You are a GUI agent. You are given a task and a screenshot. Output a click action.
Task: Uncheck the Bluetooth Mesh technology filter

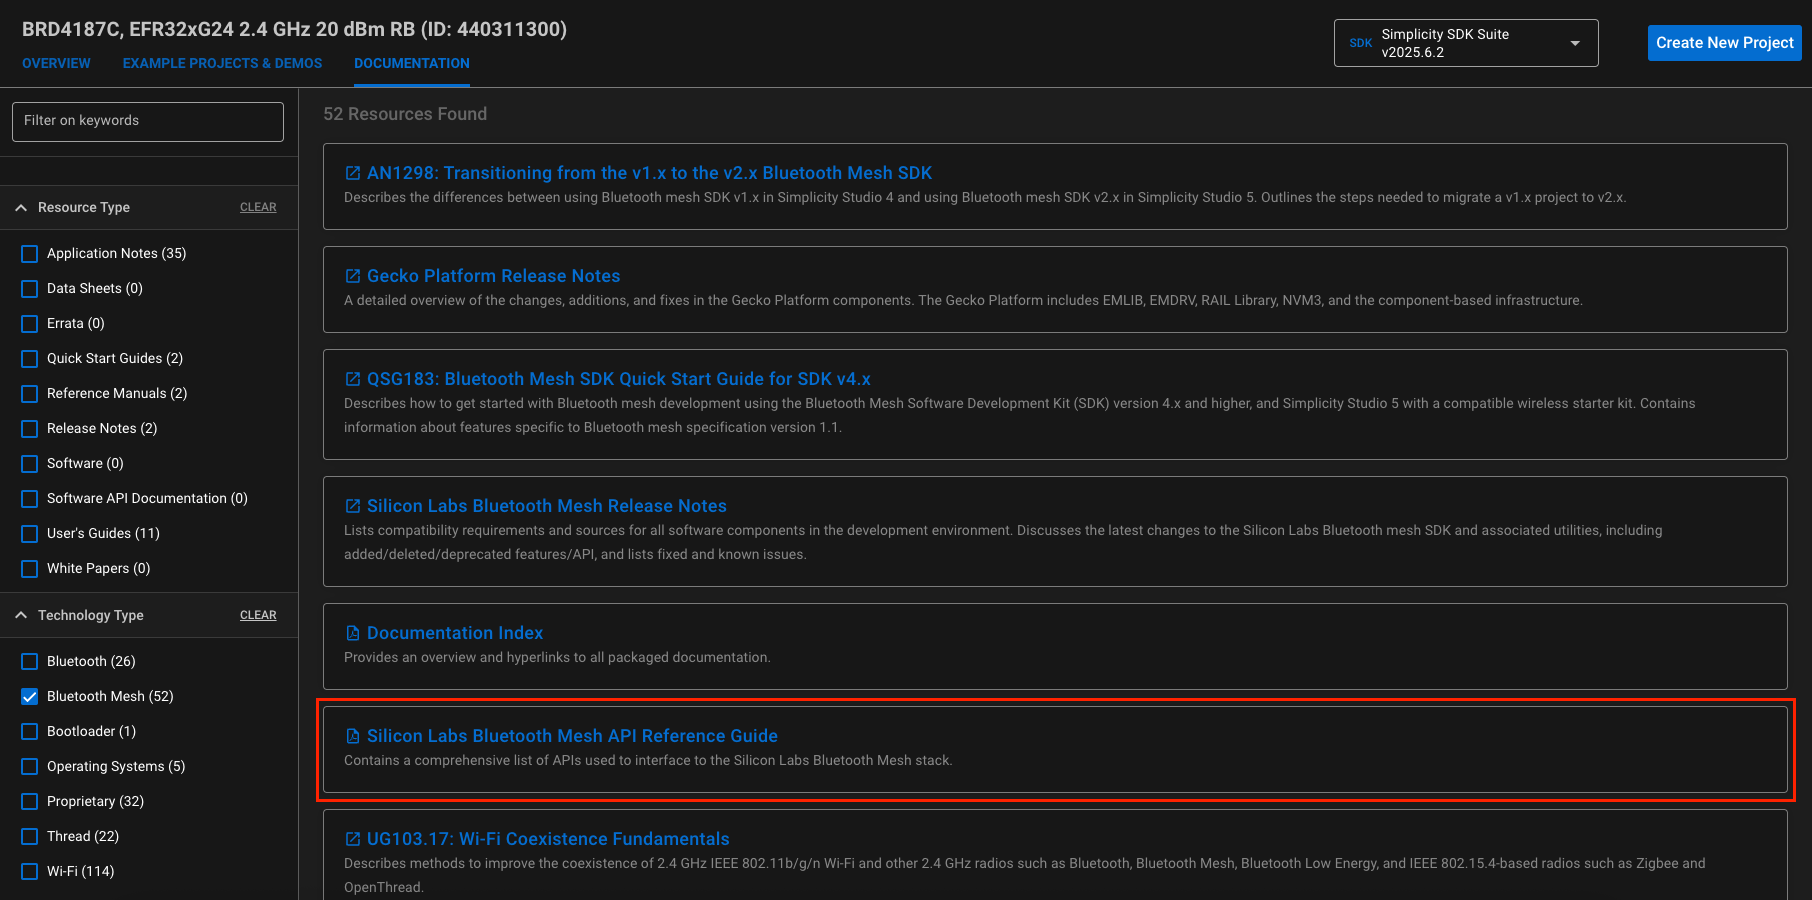click(x=29, y=696)
